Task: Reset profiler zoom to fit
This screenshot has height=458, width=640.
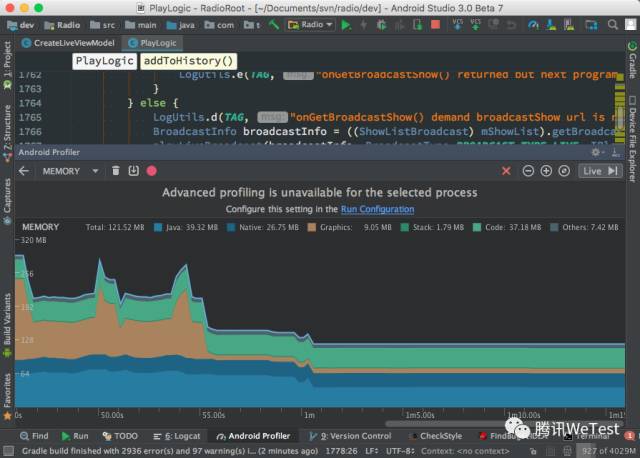Action: pyautogui.click(x=564, y=171)
